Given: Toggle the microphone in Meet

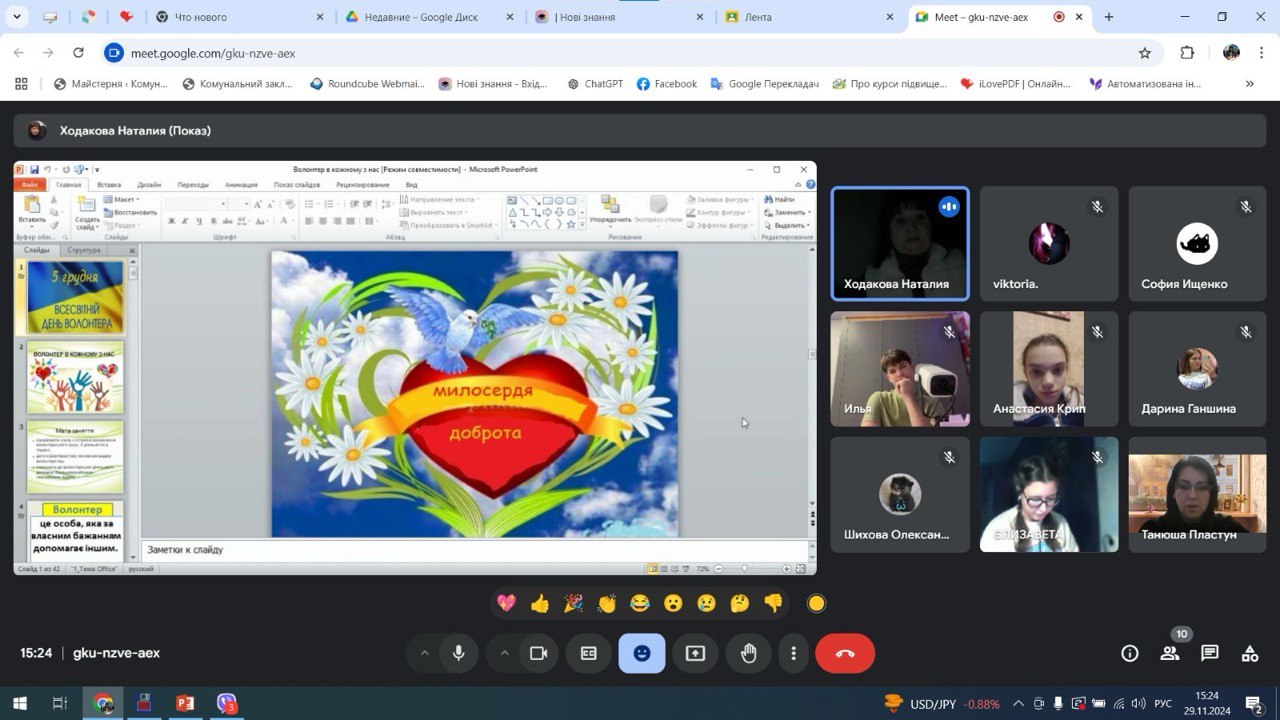Looking at the screenshot, I should point(458,653).
